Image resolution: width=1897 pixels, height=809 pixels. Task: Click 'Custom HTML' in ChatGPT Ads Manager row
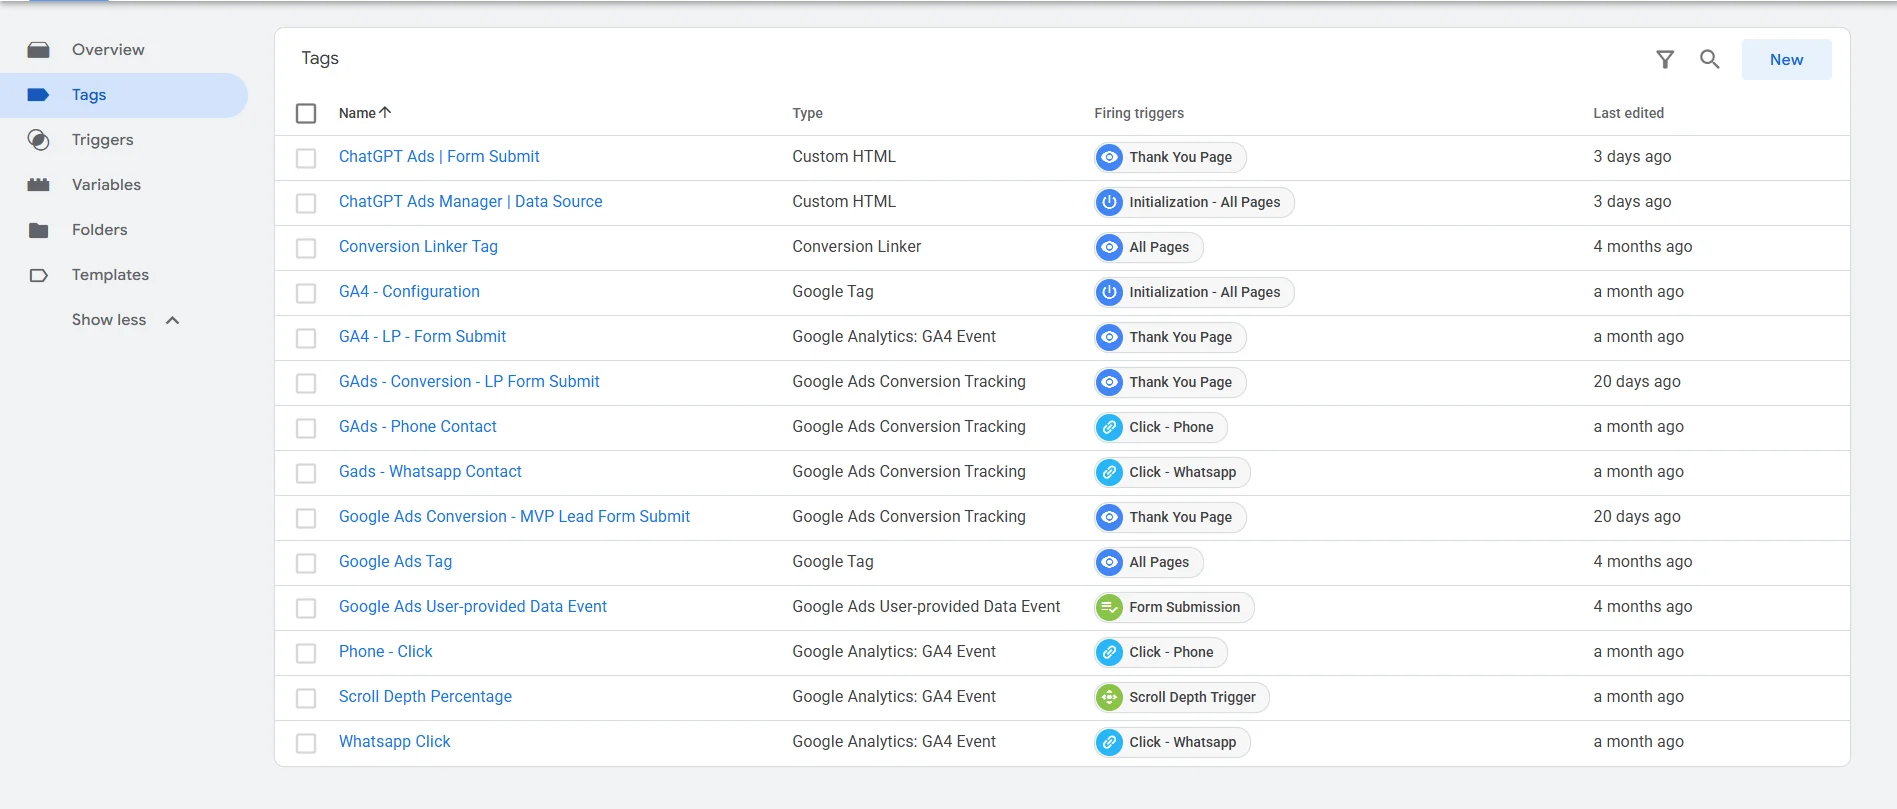point(844,201)
